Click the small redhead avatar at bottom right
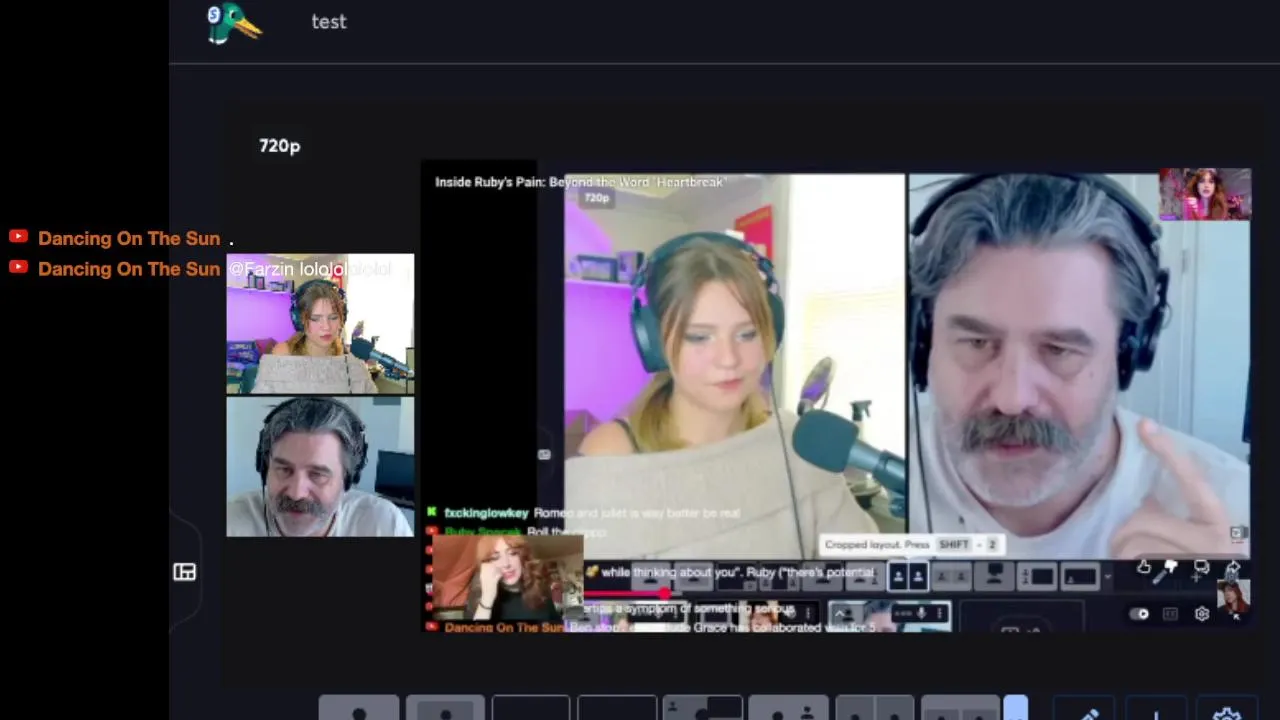The image size is (1280, 720). 1234,597
